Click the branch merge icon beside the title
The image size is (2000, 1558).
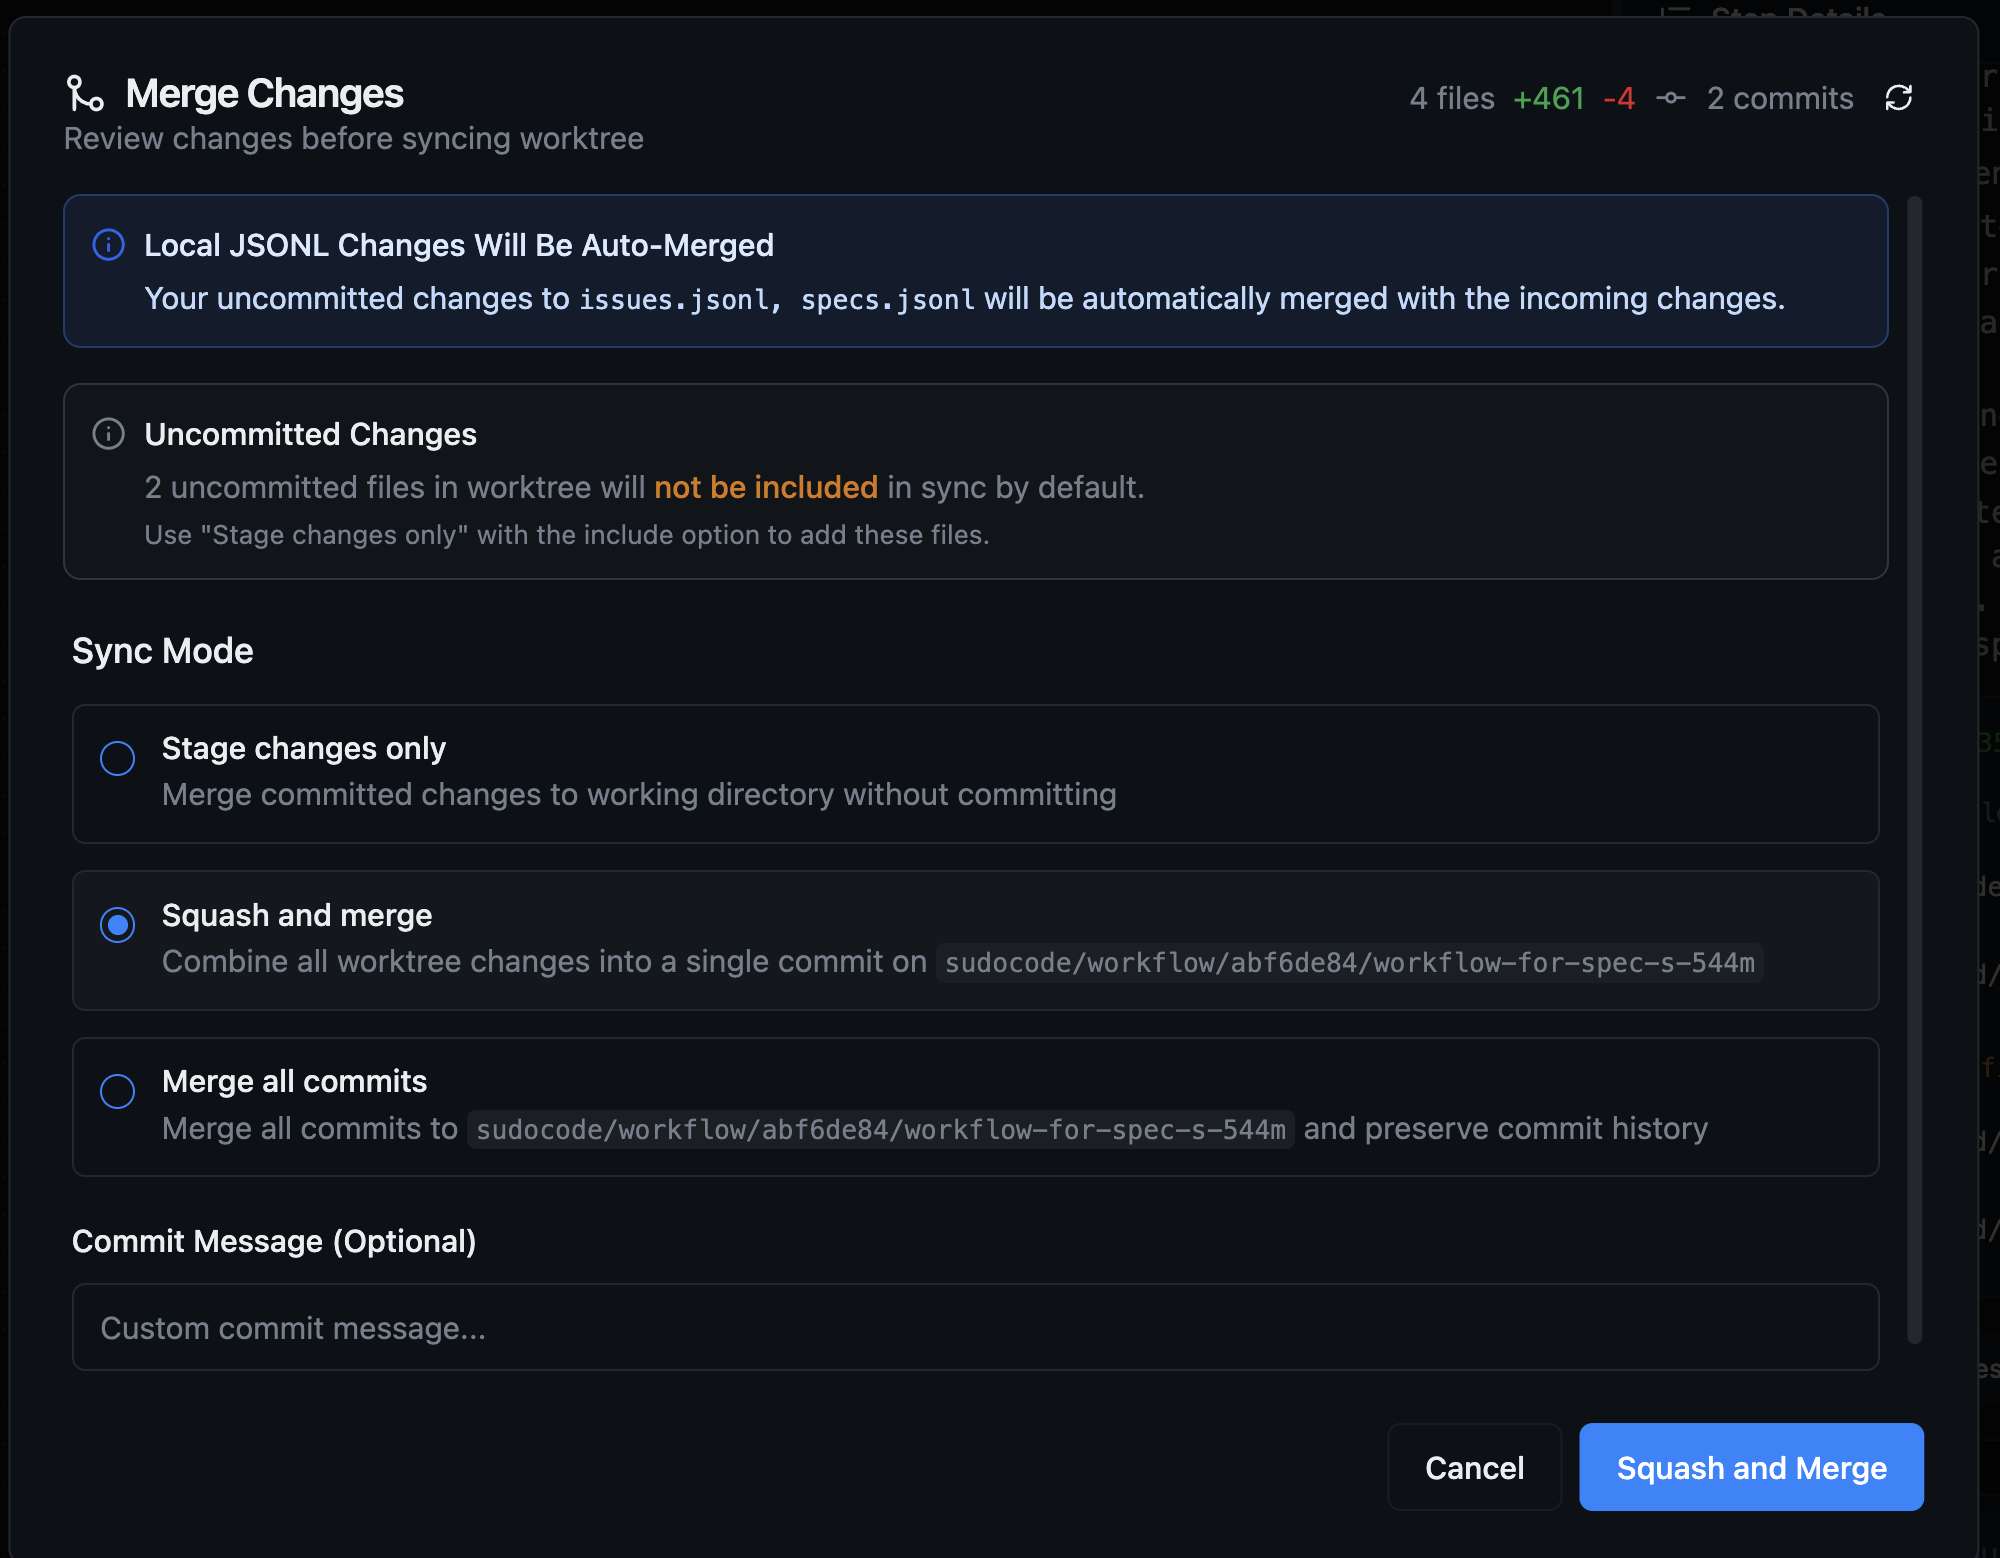point(84,93)
